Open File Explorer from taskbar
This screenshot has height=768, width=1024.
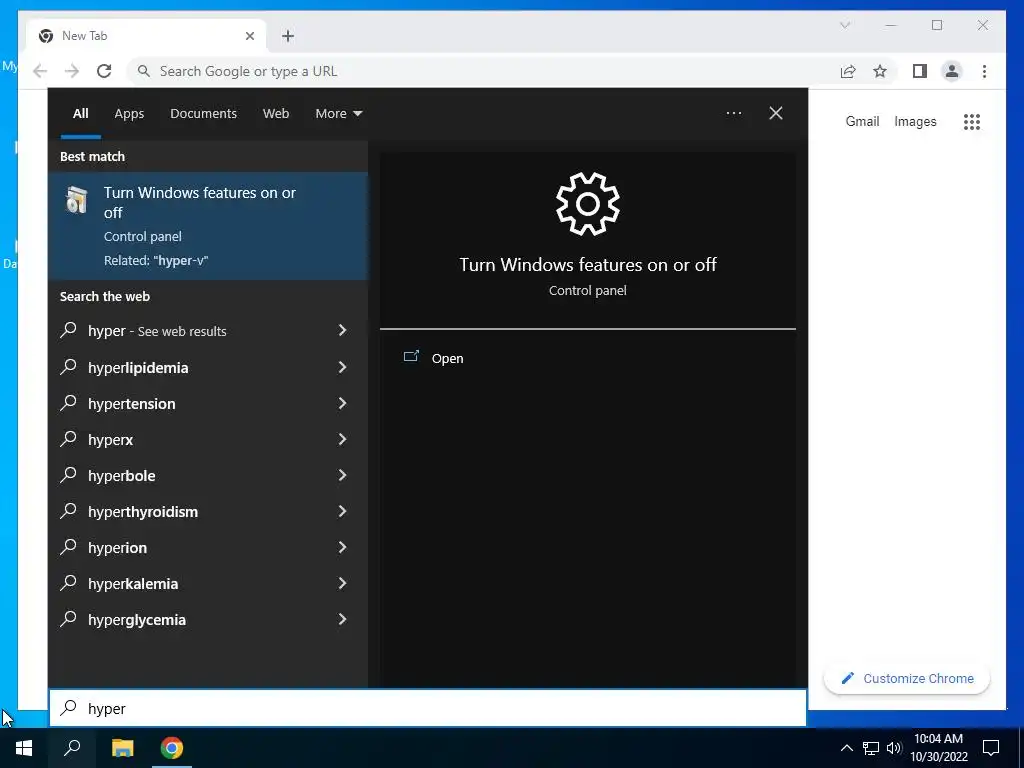click(x=122, y=748)
